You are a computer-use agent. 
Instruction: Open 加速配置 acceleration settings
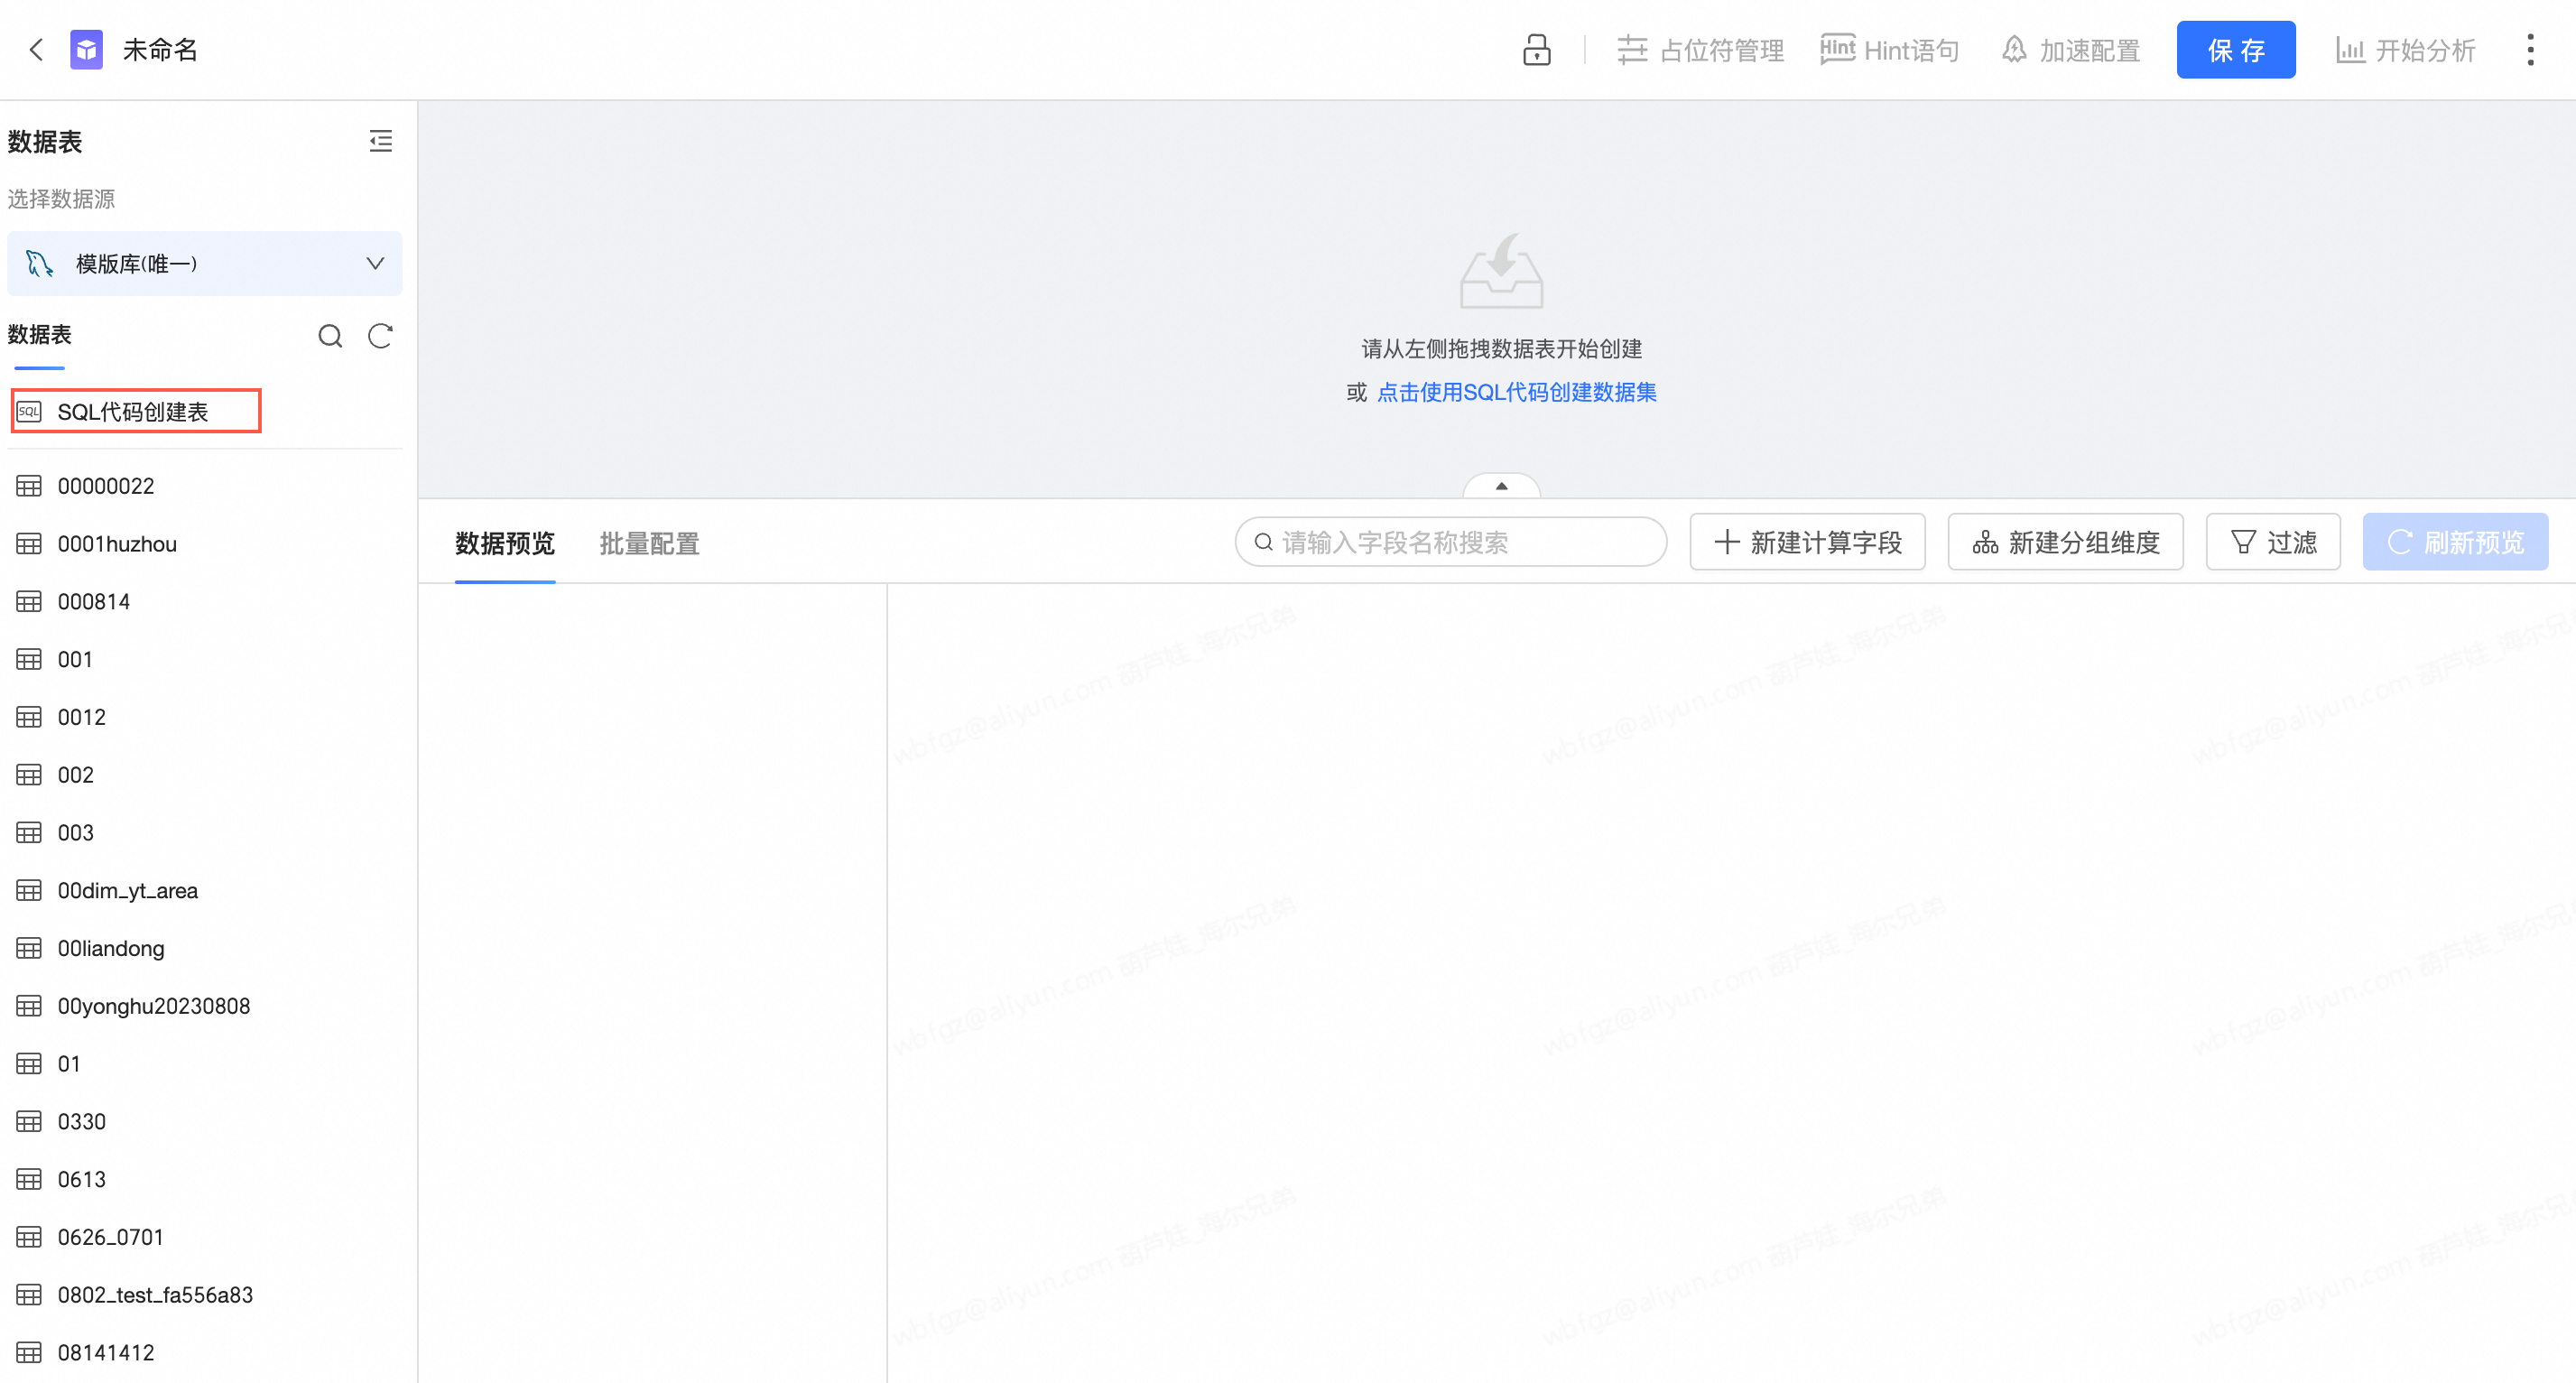2070,50
